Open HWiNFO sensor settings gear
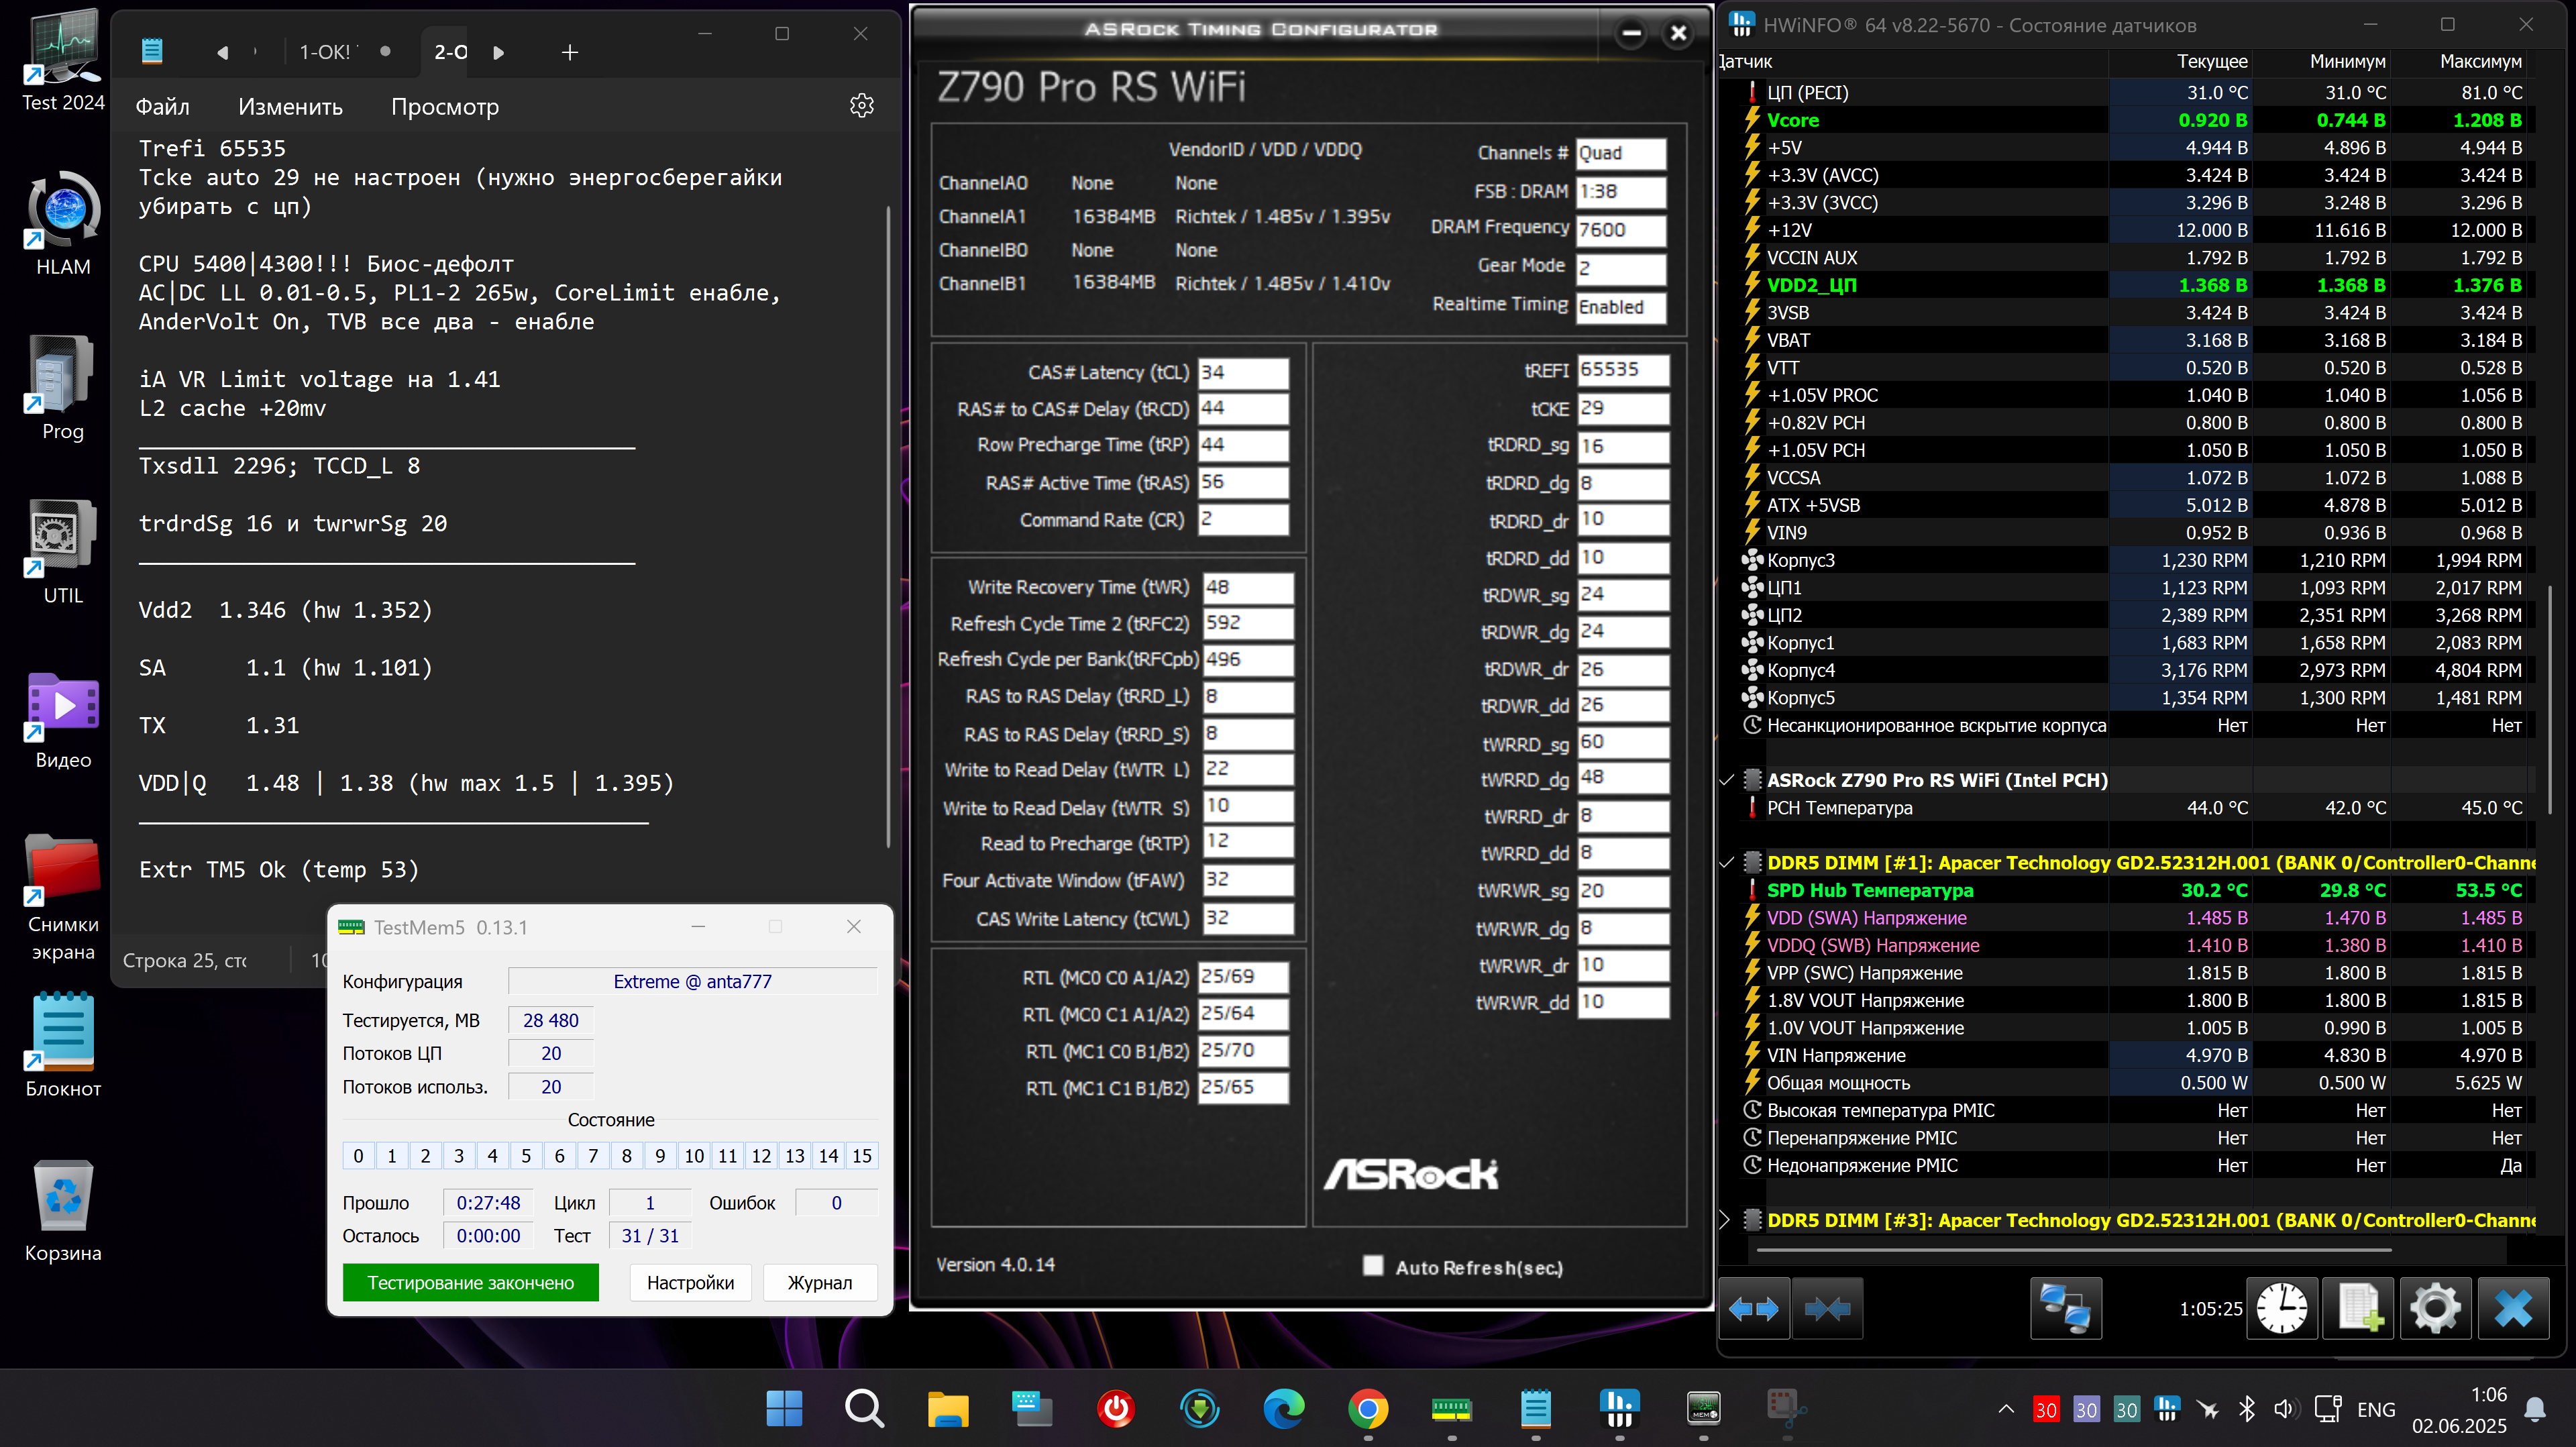 (2435, 1308)
